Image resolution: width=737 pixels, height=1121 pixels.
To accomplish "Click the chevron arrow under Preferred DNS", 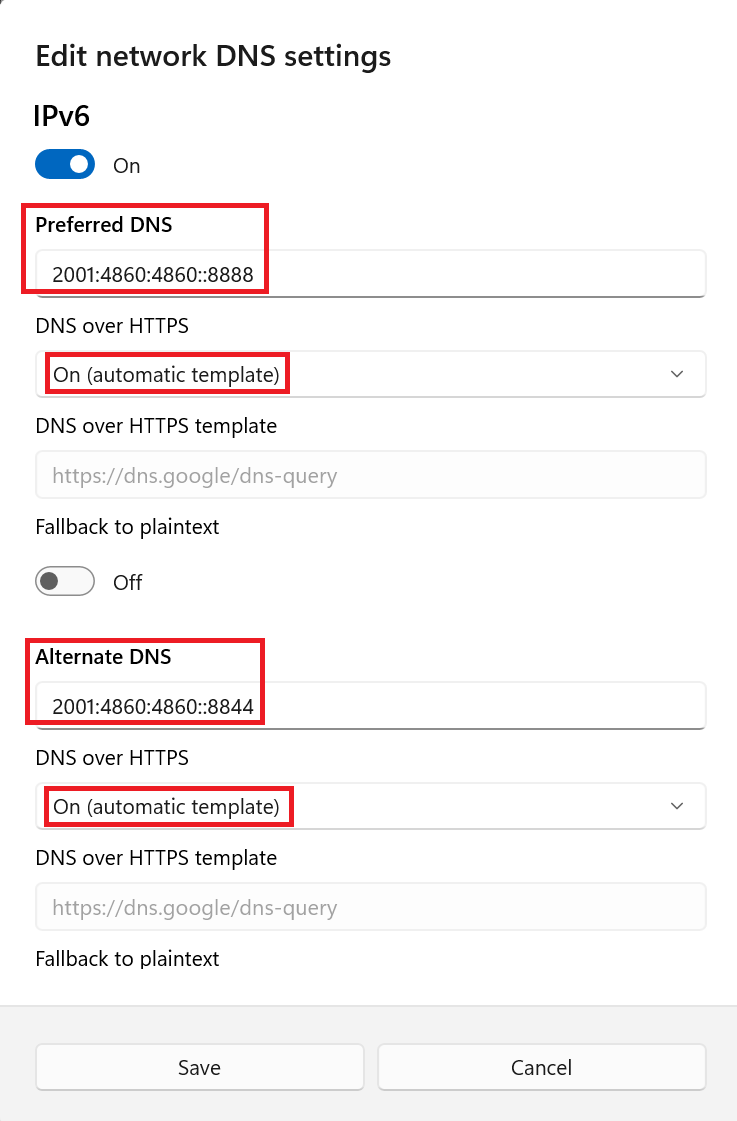I will (x=677, y=374).
